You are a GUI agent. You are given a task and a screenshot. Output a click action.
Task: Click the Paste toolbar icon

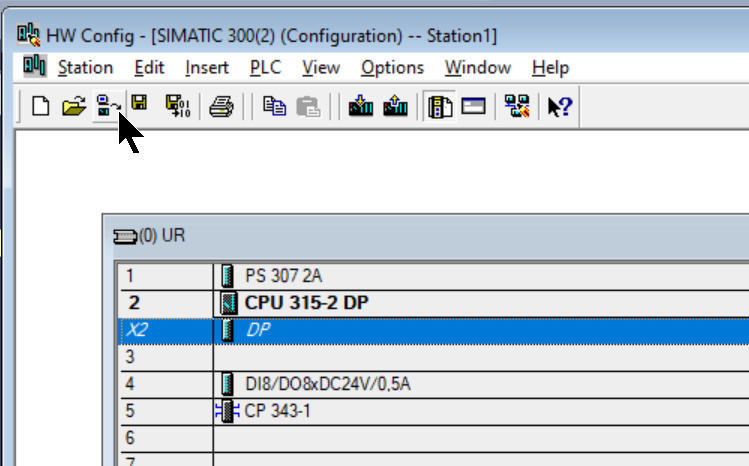point(308,106)
